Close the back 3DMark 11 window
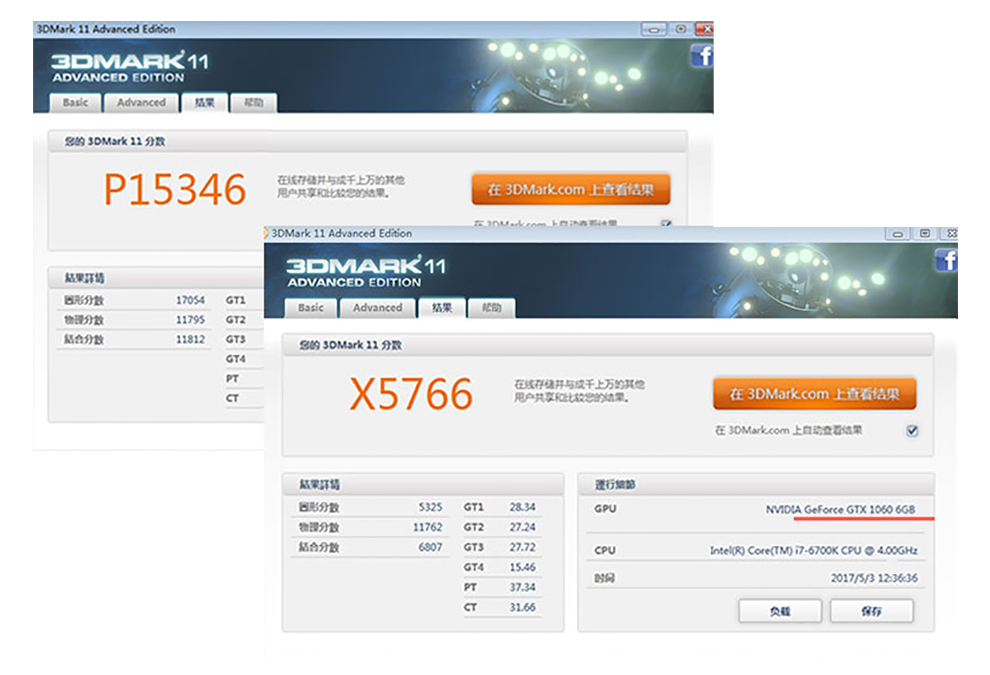 click(705, 29)
